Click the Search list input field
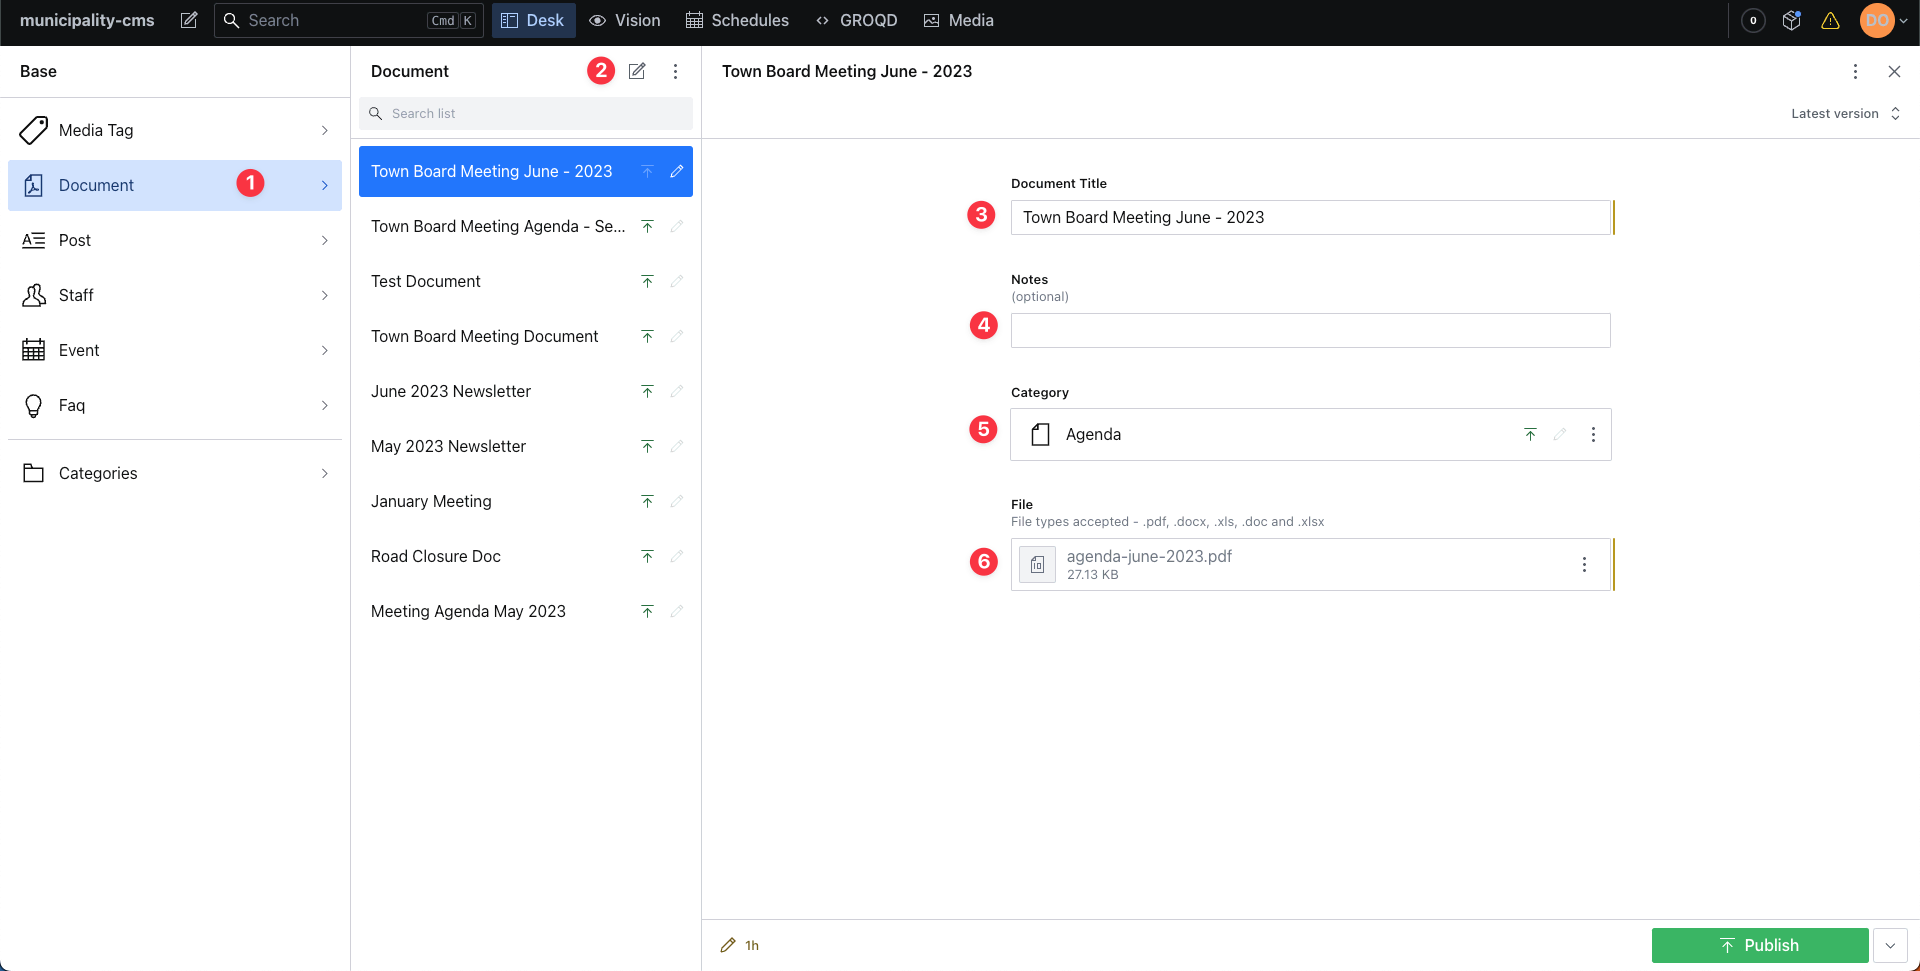The height and width of the screenshot is (971, 1920). [525, 113]
